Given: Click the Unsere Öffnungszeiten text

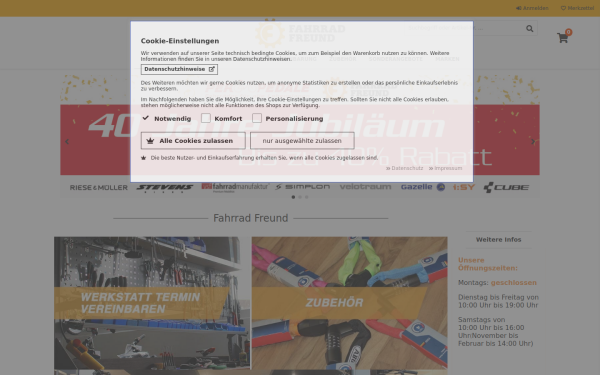Looking at the screenshot, I should [488, 264].
